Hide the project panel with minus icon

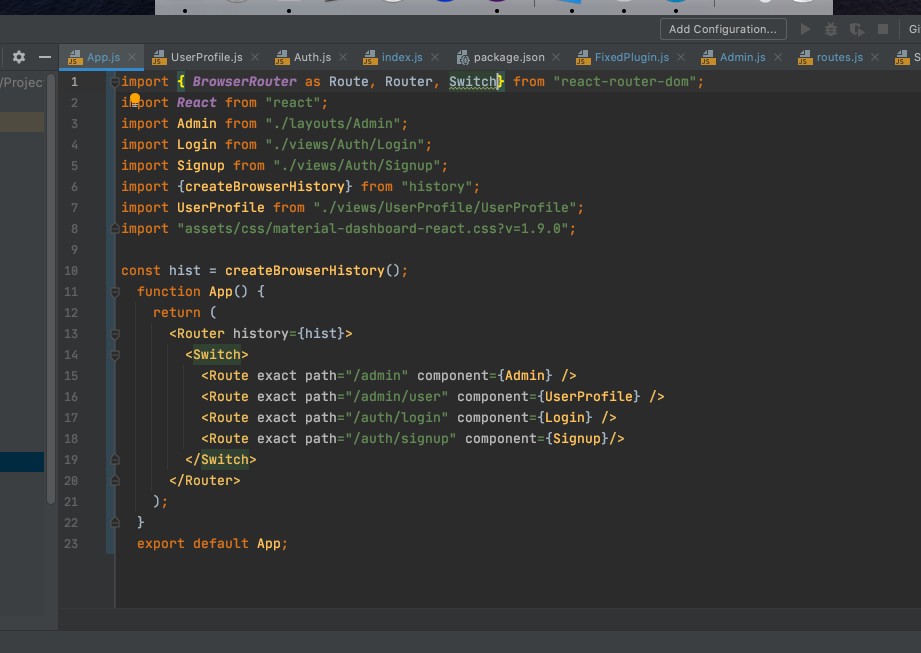click(44, 58)
